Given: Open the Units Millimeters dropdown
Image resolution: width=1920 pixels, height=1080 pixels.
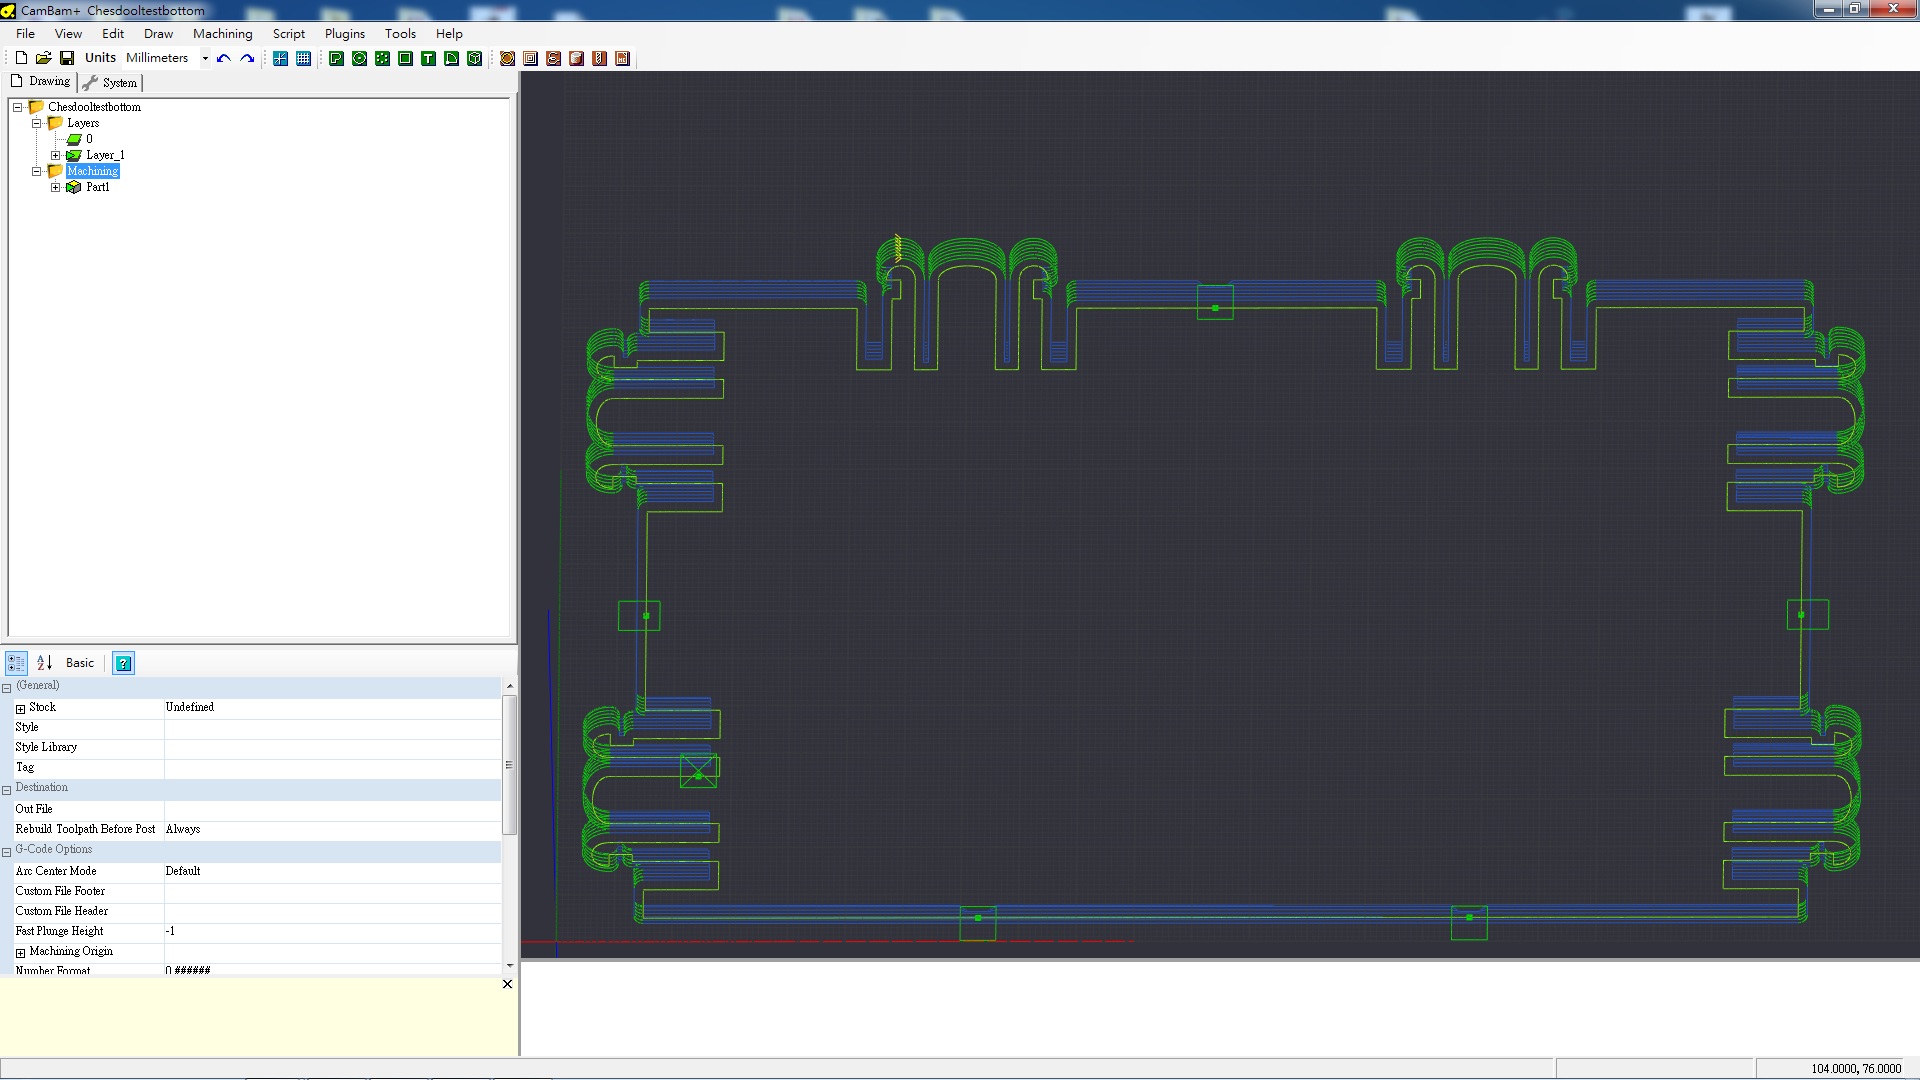Looking at the screenshot, I should 205,58.
